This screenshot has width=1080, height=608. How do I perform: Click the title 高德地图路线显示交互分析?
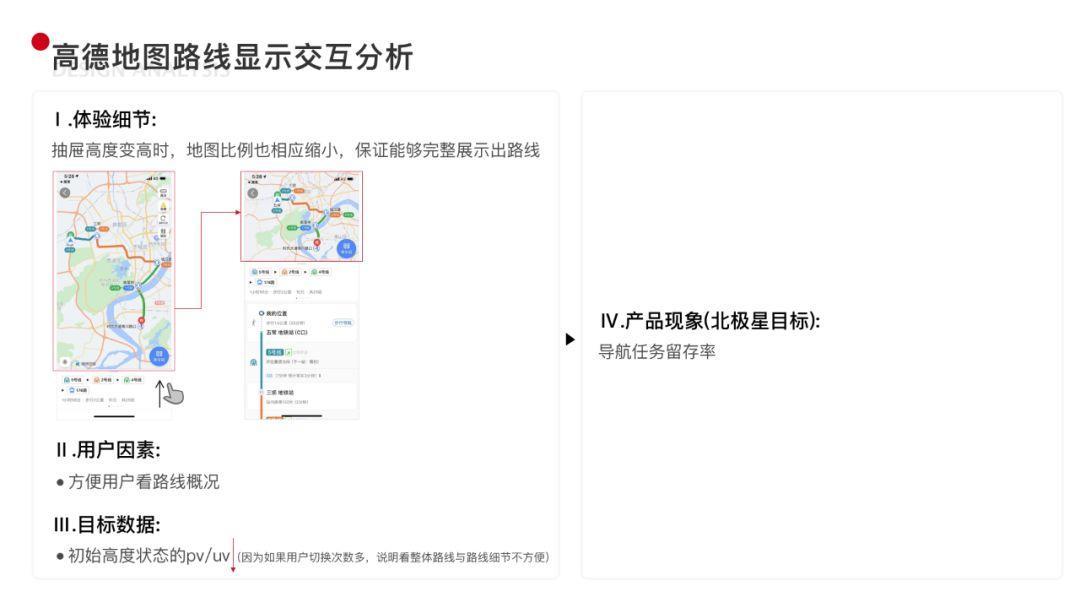coord(232,57)
